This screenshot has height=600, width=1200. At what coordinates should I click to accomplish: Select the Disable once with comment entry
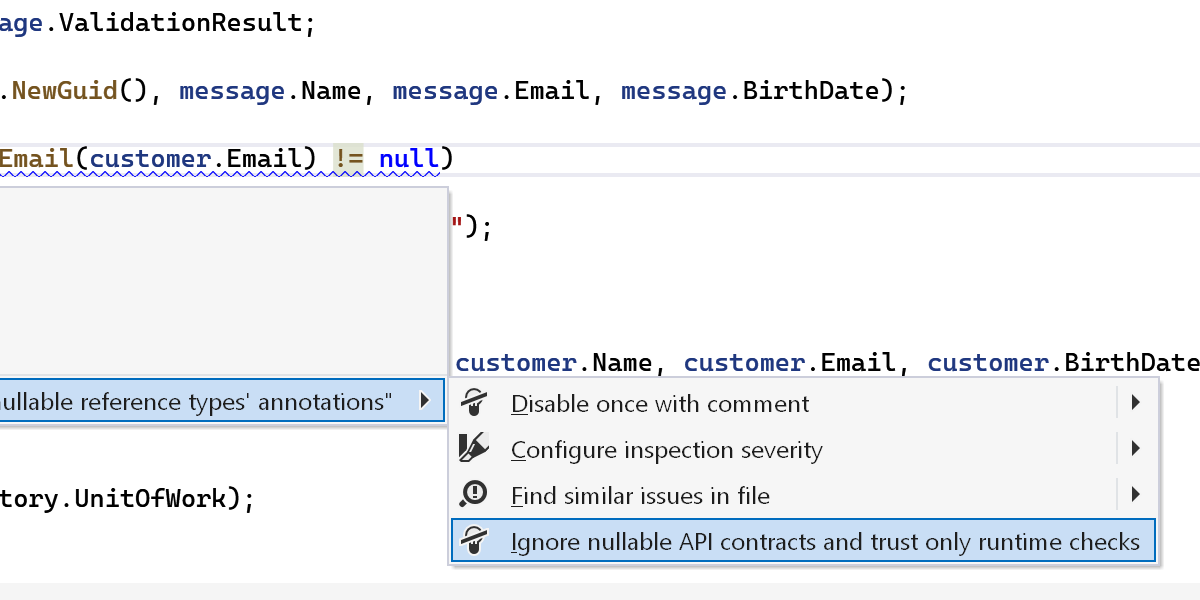point(660,404)
